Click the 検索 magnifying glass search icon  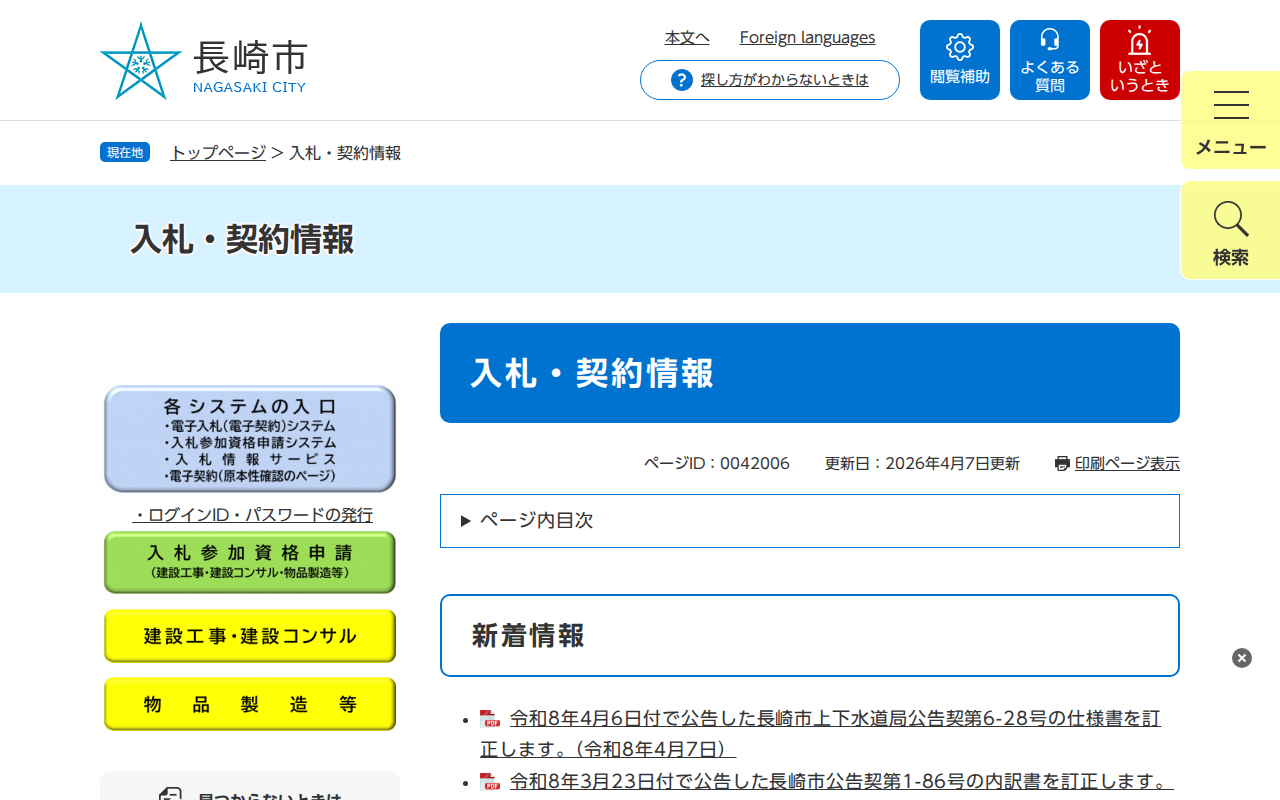(1230, 219)
